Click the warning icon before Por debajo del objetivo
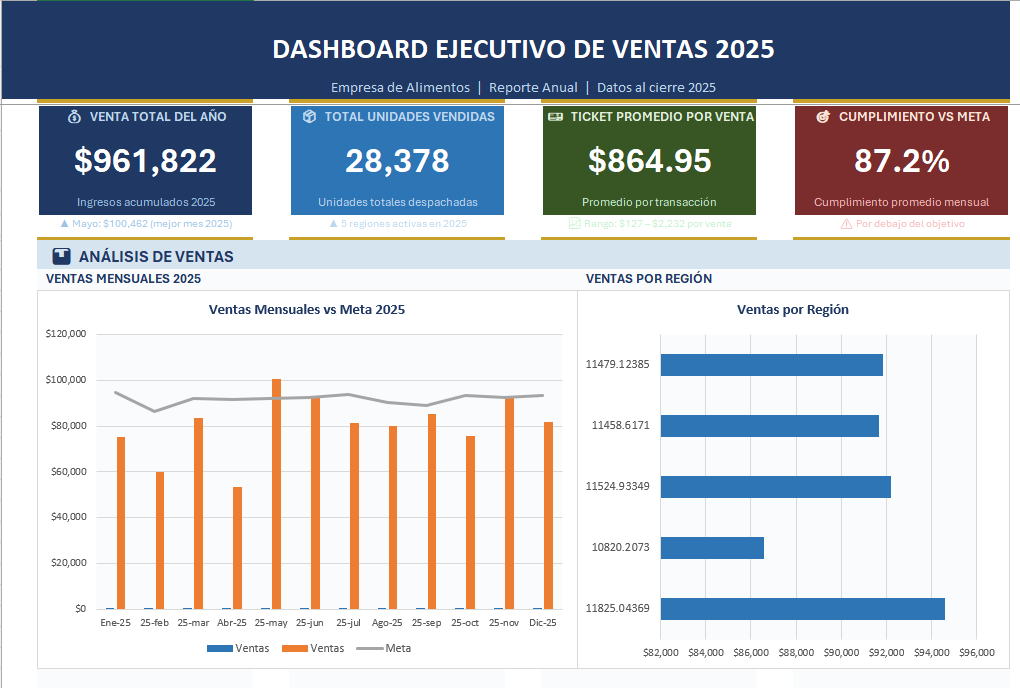Image resolution: width=1020 pixels, height=688 pixels. click(846, 224)
